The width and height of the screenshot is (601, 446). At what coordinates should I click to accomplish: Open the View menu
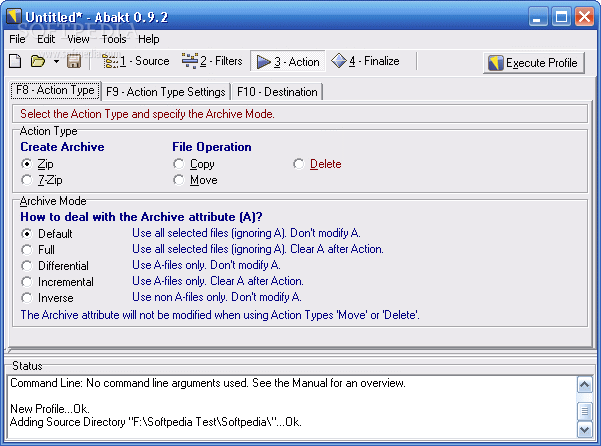(x=78, y=39)
